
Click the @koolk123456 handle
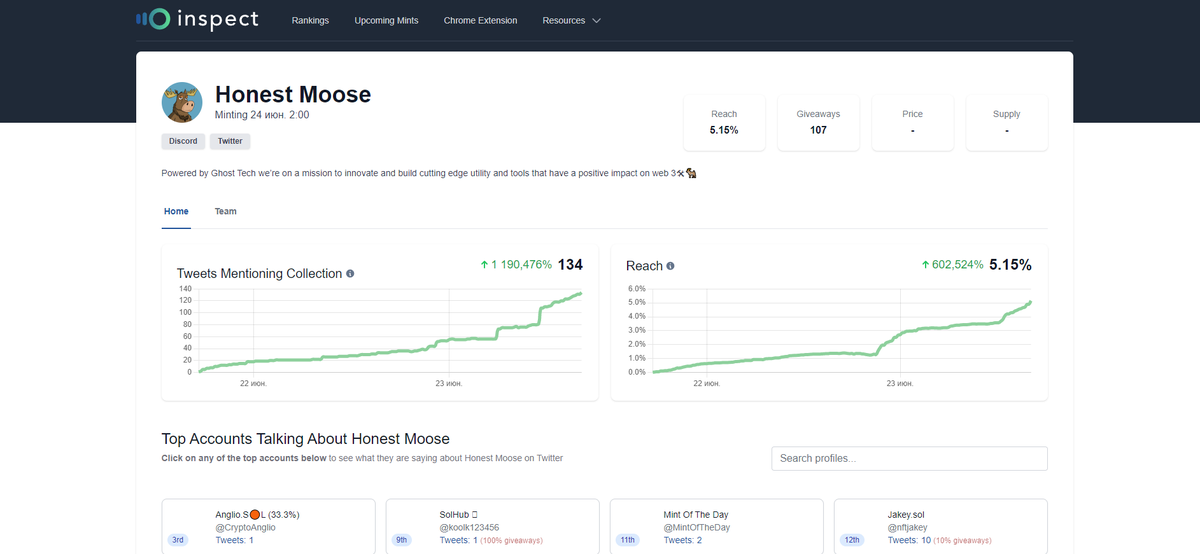point(469,527)
